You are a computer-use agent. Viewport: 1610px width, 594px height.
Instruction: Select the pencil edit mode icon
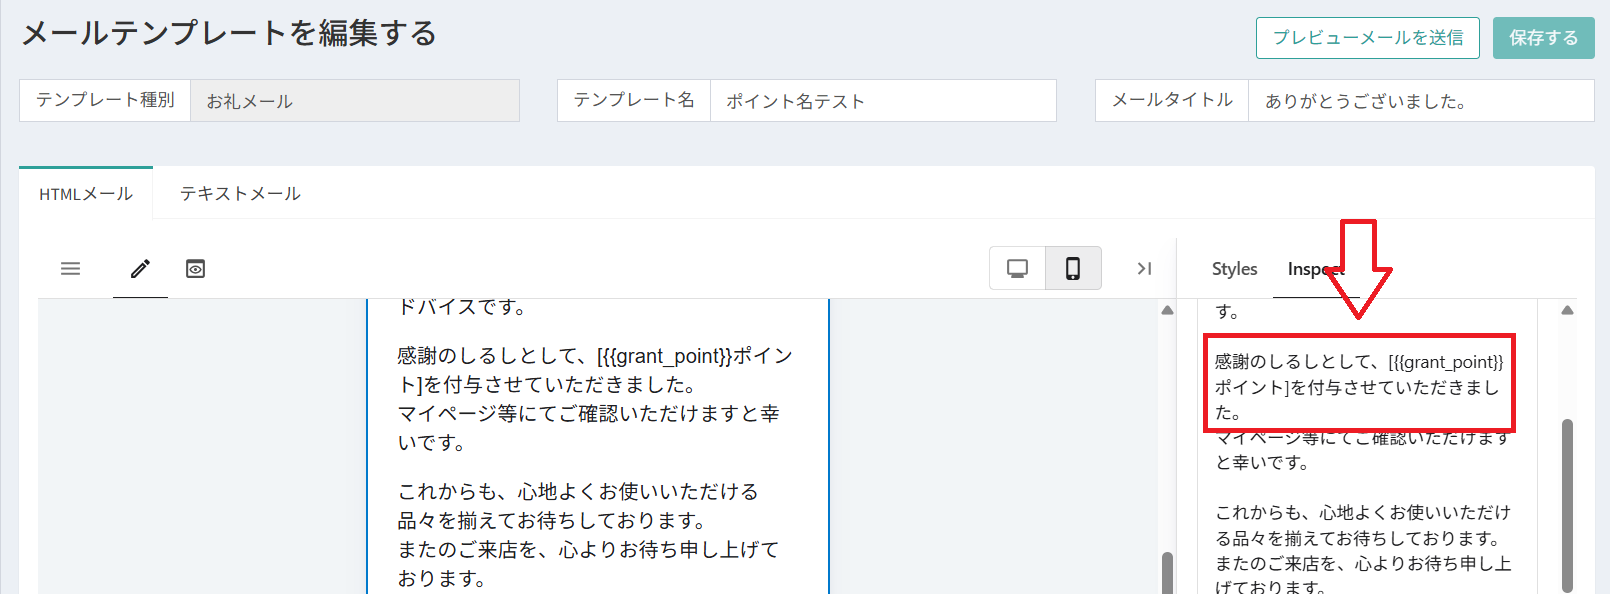[140, 268]
